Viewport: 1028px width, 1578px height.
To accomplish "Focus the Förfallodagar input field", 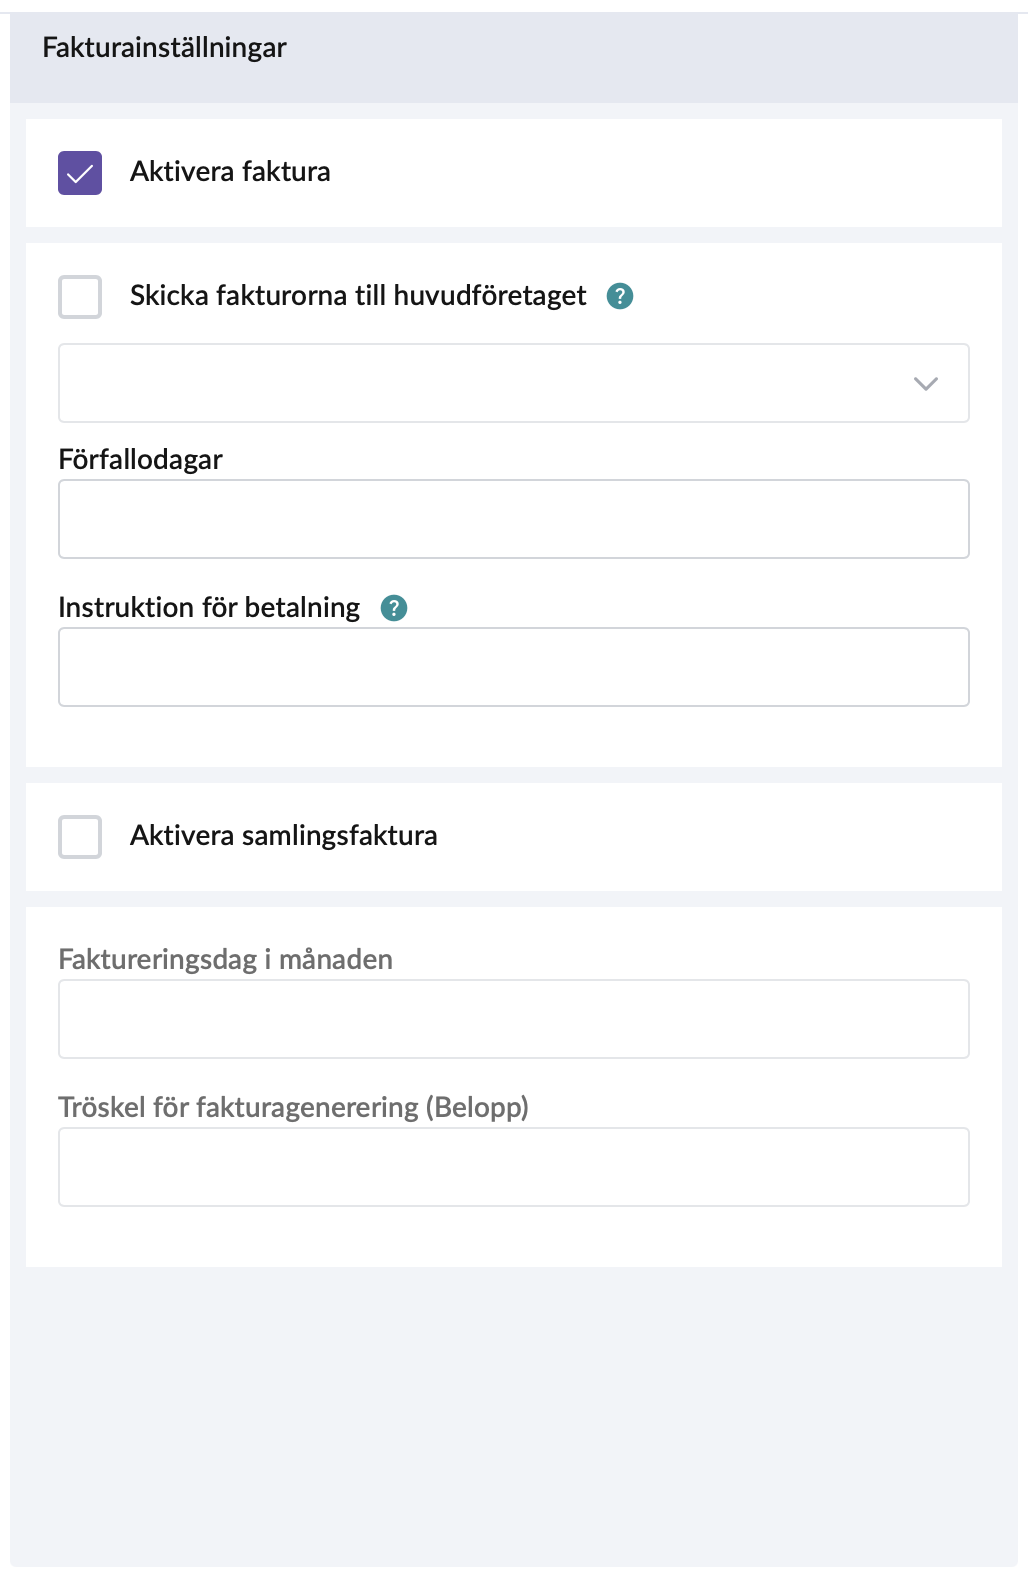I will (514, 519).
